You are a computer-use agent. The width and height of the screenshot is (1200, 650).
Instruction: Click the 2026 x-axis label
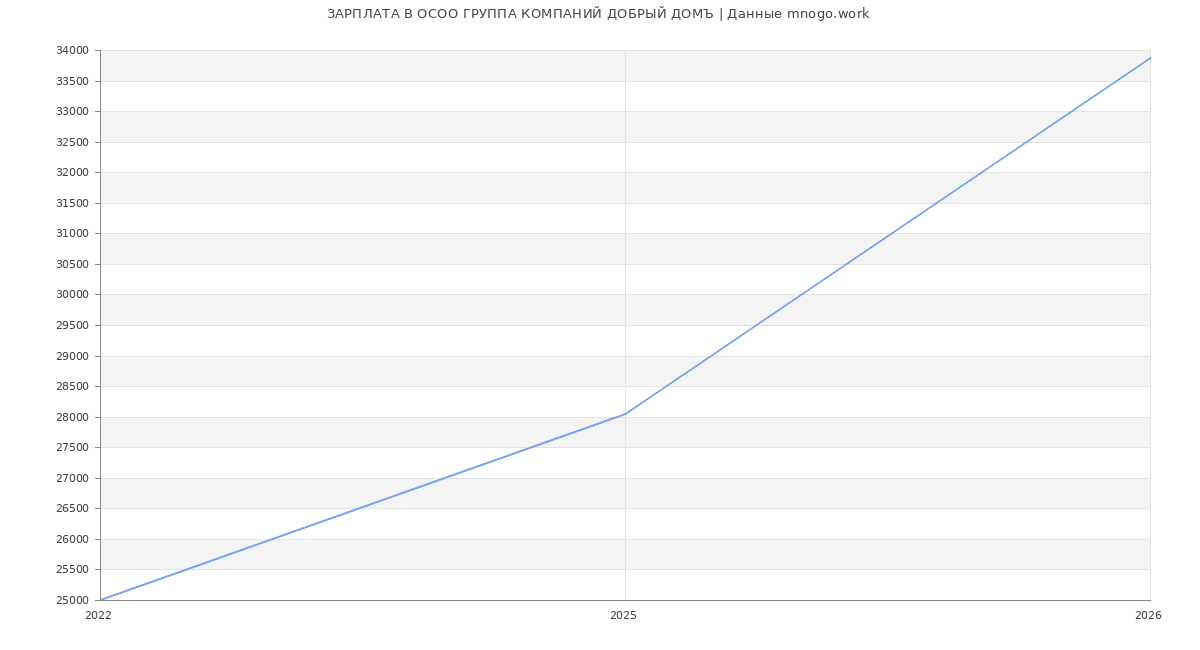coord(1147,616)
